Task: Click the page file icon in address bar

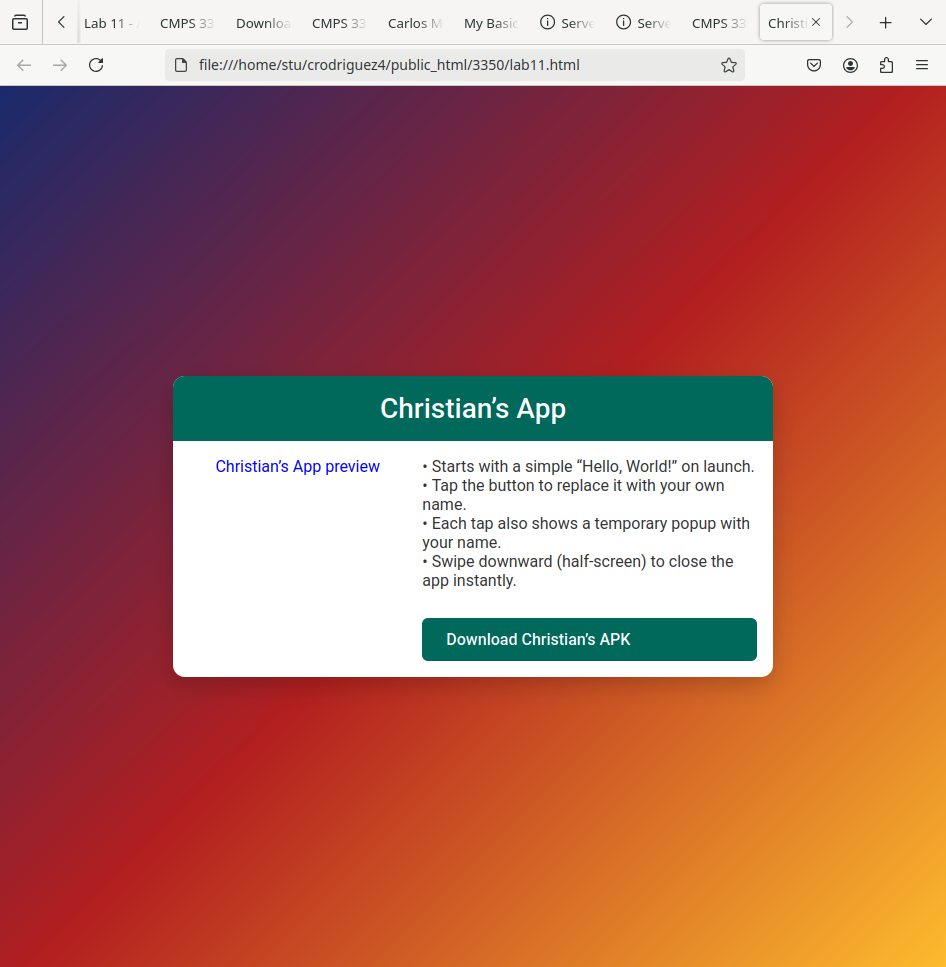Action: (x=181, y=65)
